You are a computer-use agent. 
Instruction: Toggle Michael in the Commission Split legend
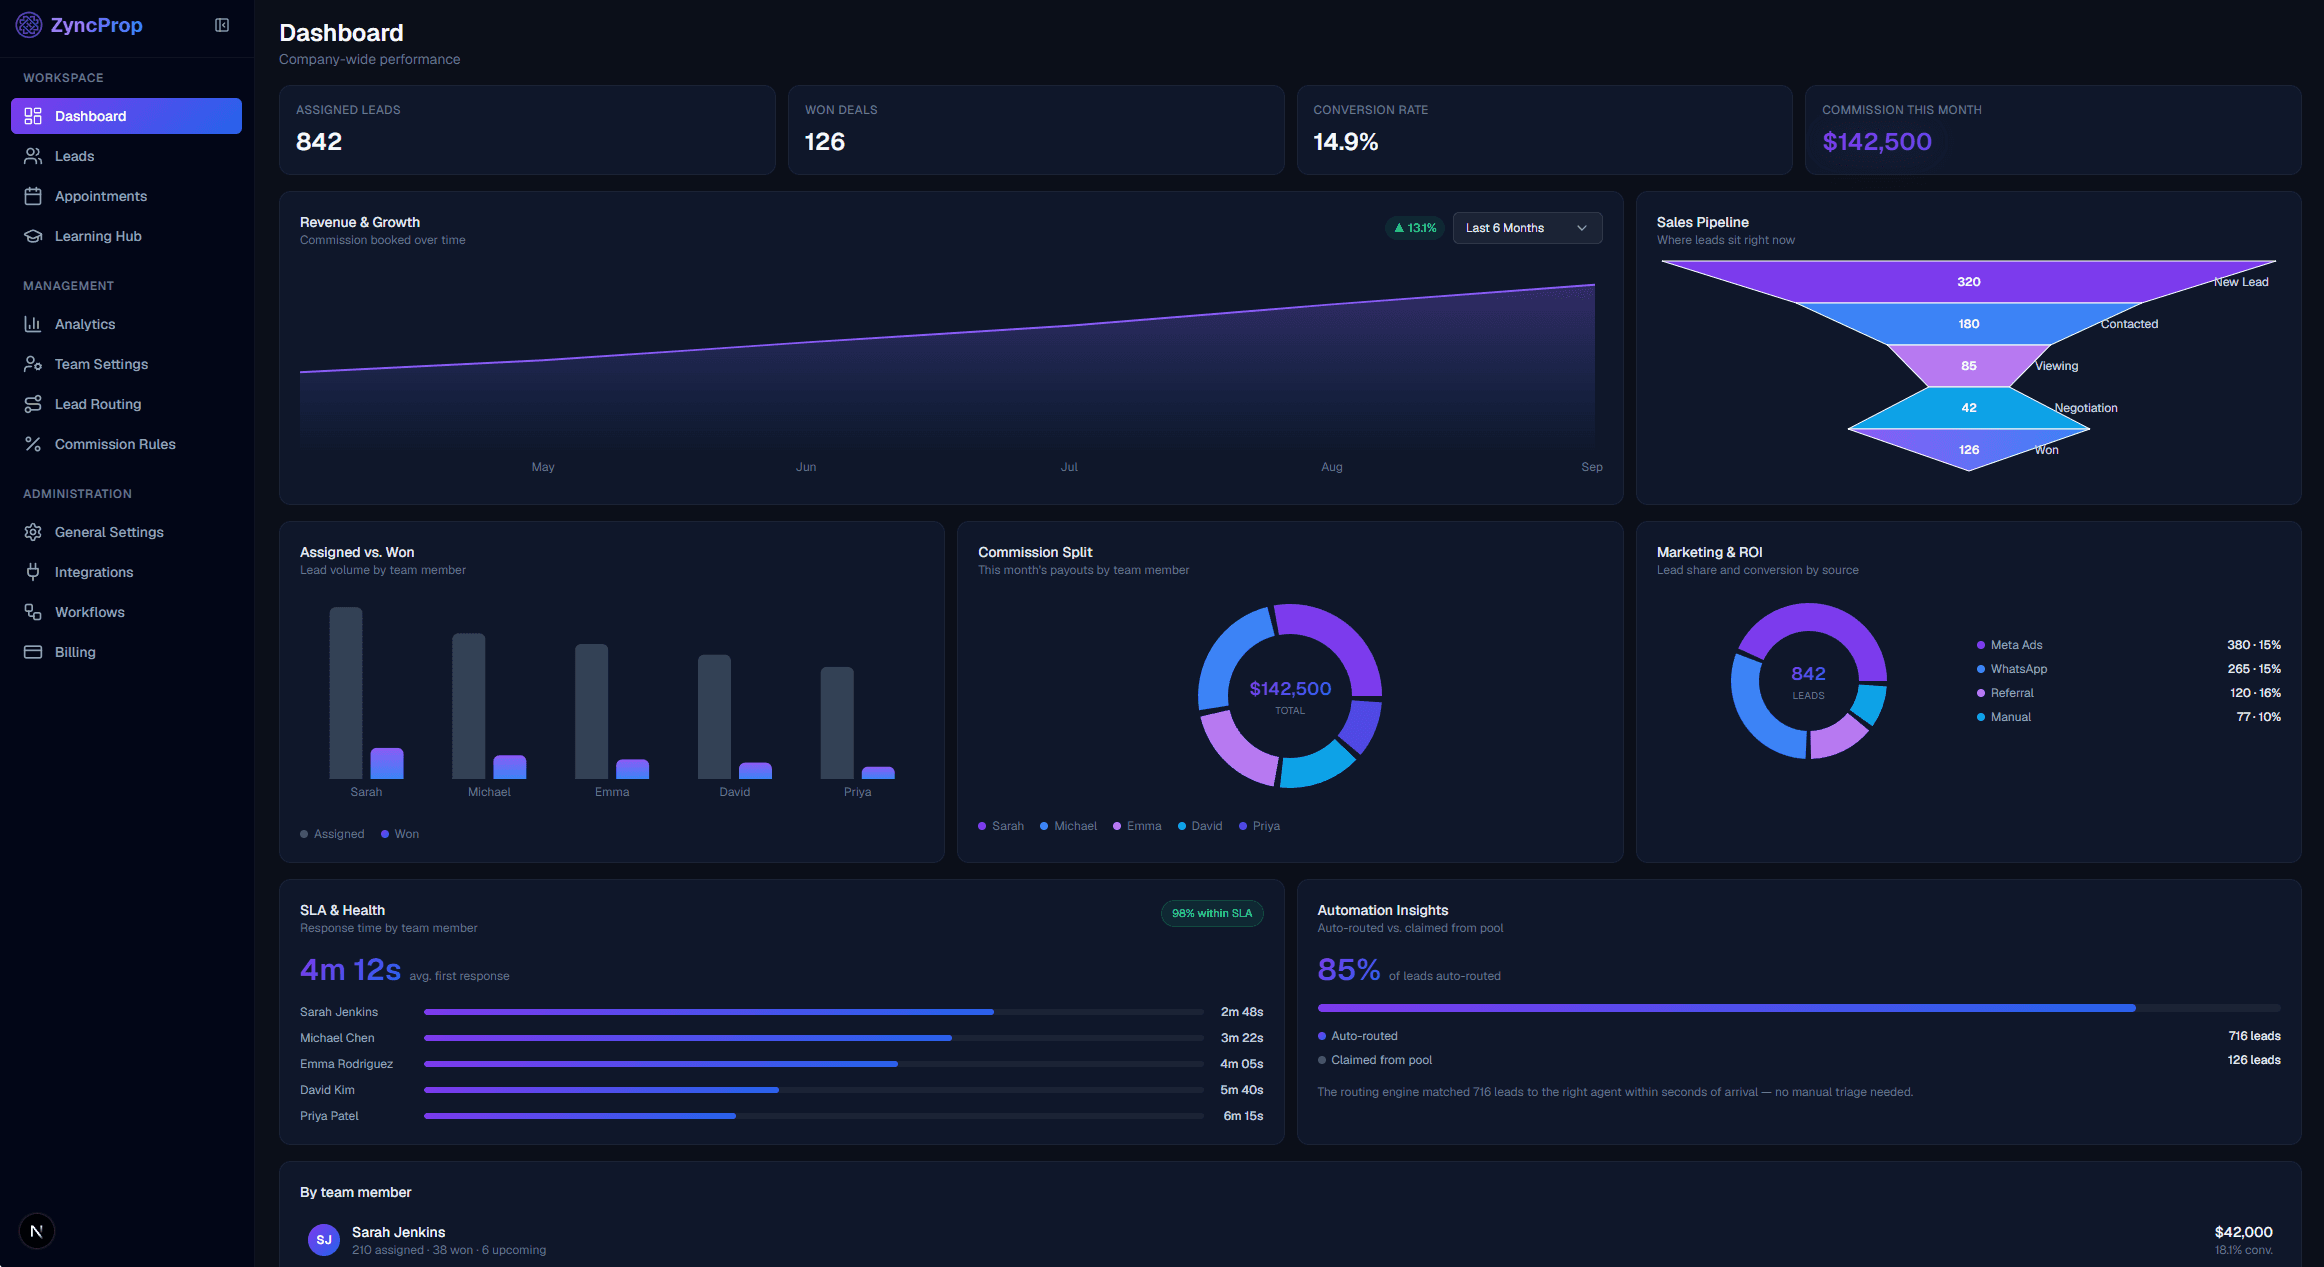(x=1068, y=826)
